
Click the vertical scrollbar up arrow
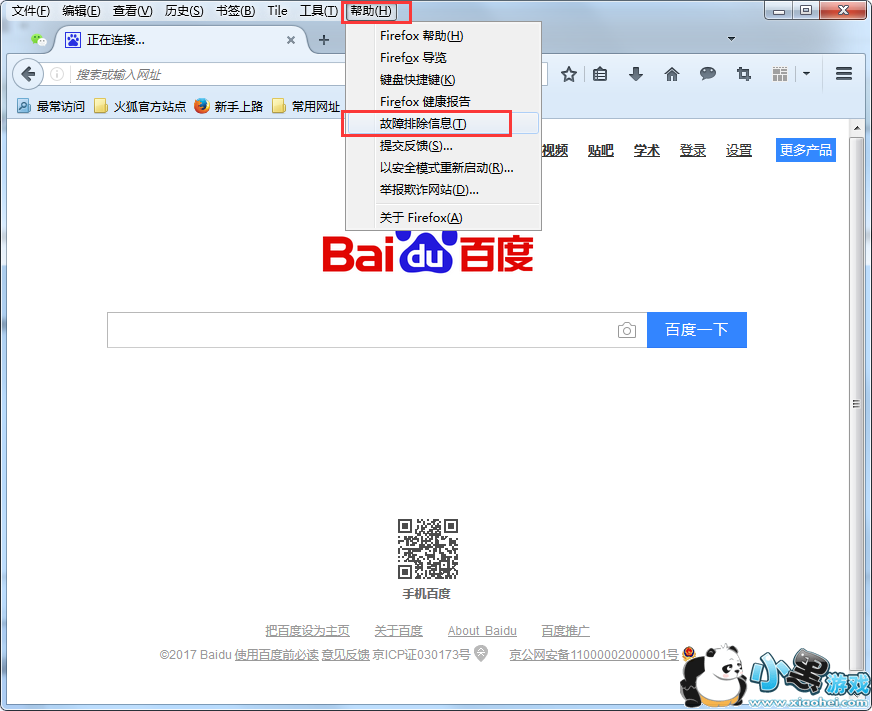click(856, 128)
